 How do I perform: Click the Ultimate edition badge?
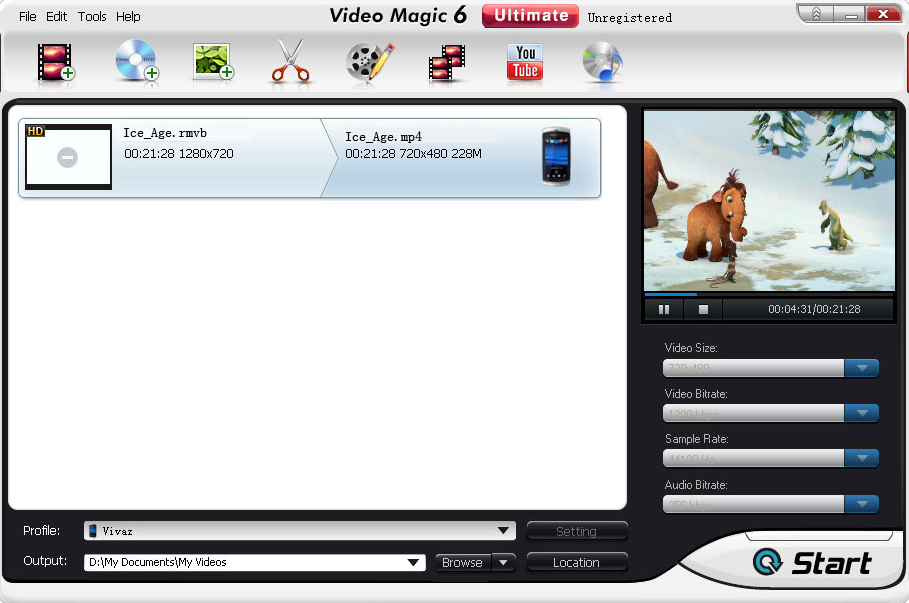tap(530, 16)
